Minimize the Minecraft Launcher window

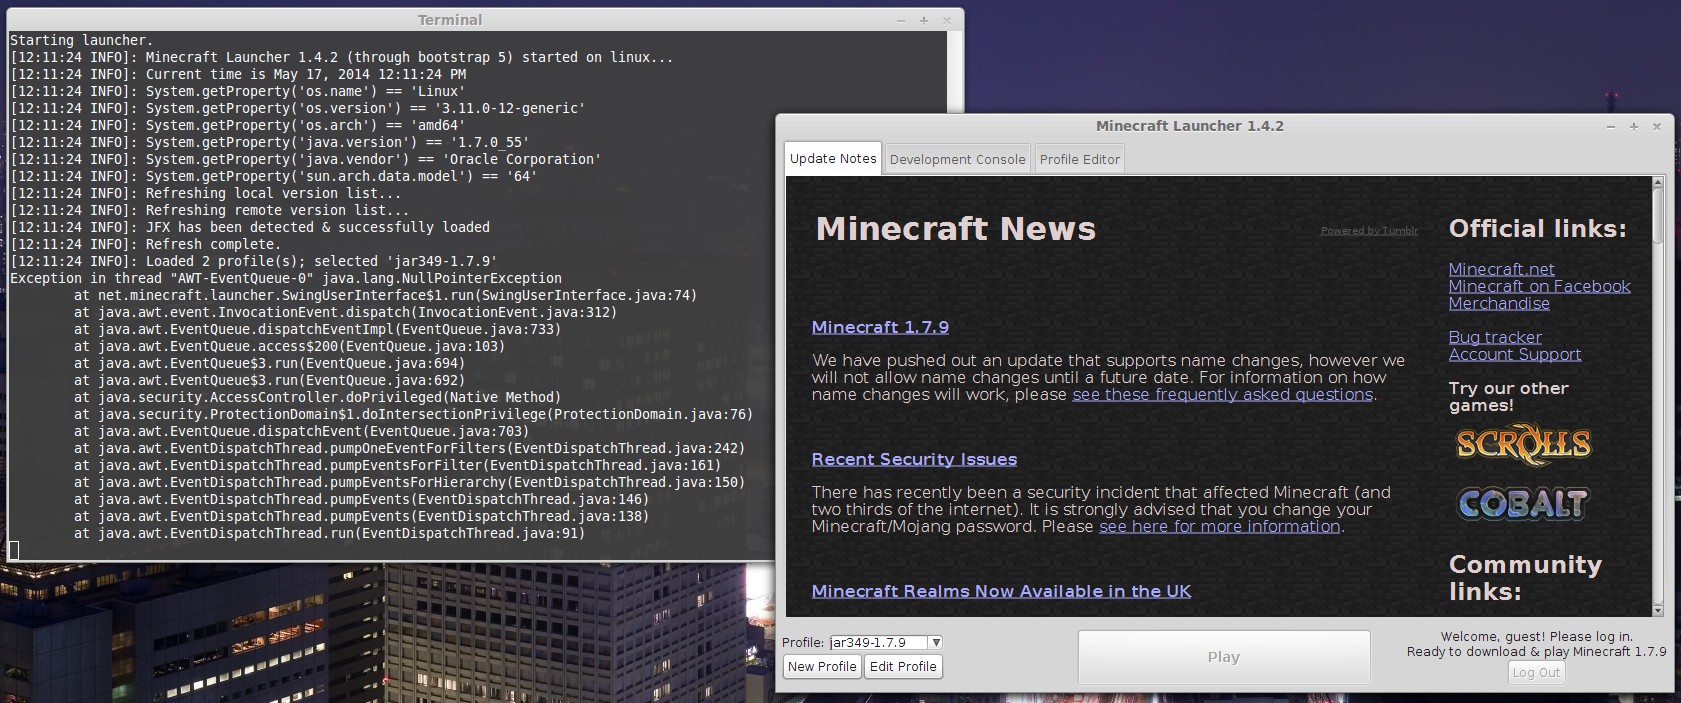coord(1610,127)
